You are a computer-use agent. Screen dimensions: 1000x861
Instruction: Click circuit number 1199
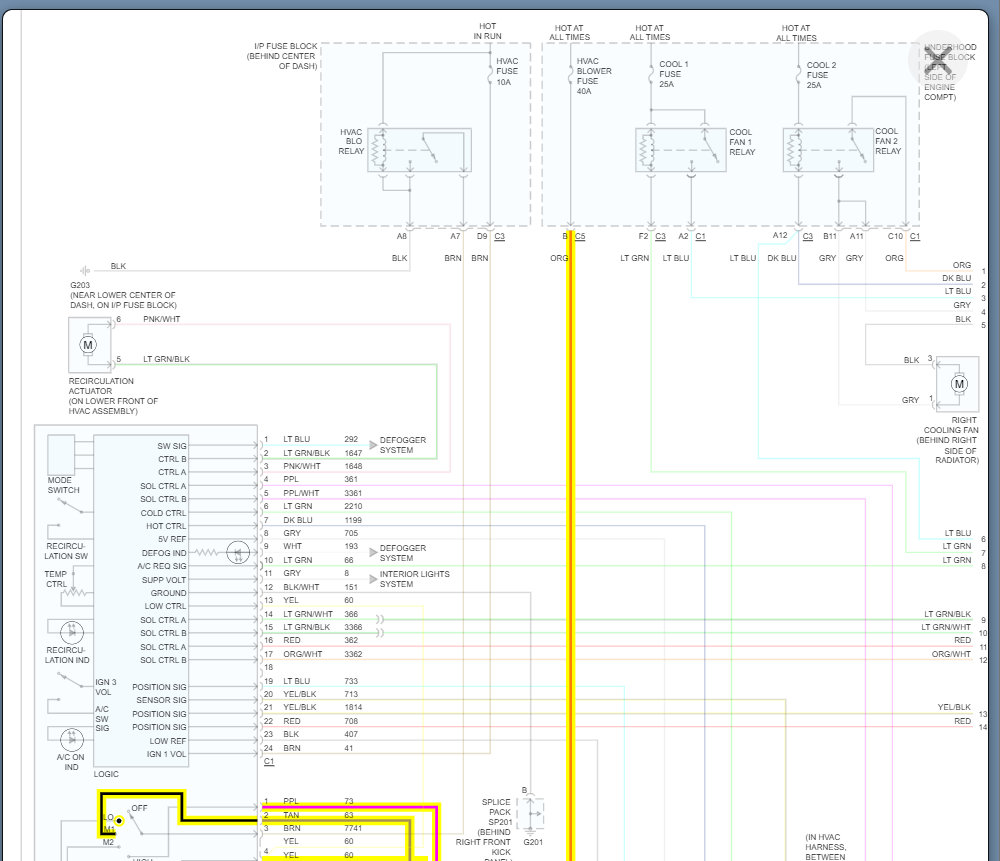[x=353, y=520]
